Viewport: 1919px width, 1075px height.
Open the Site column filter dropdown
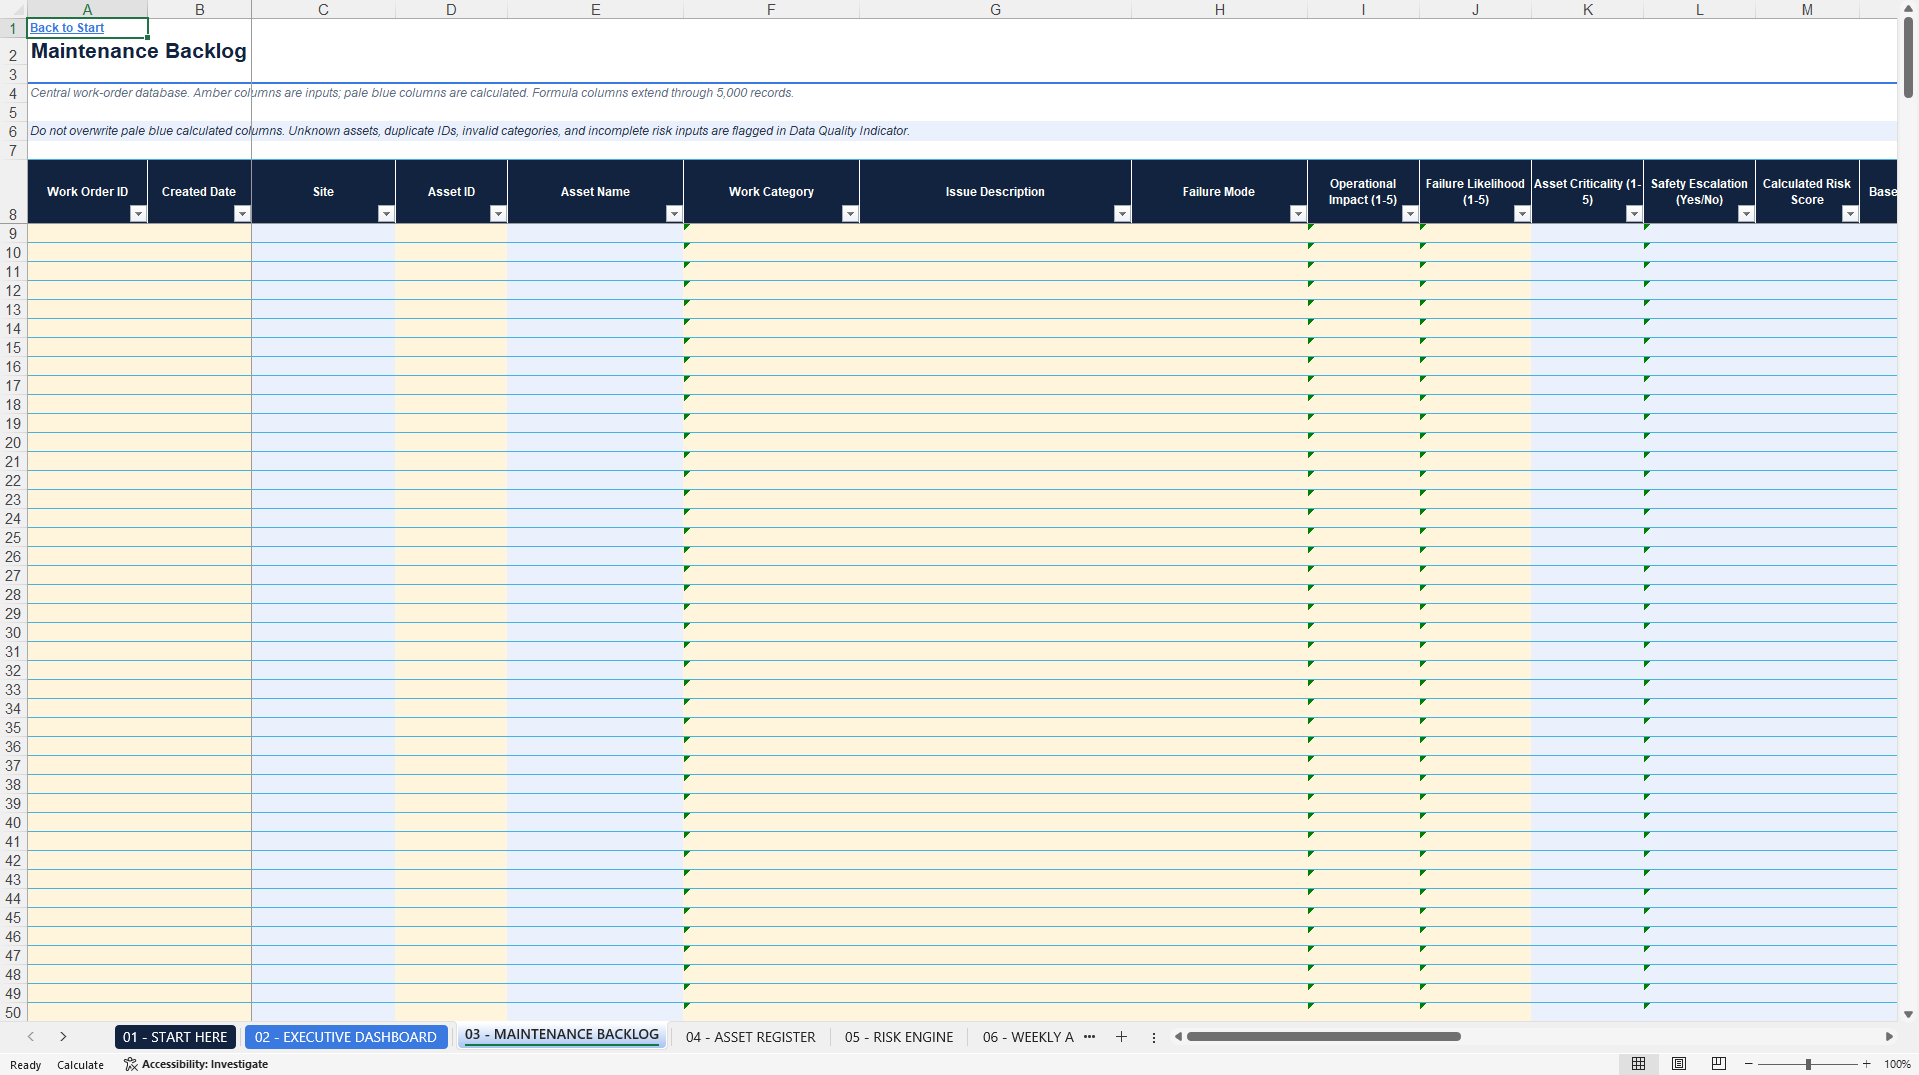[x=386, y=214]
